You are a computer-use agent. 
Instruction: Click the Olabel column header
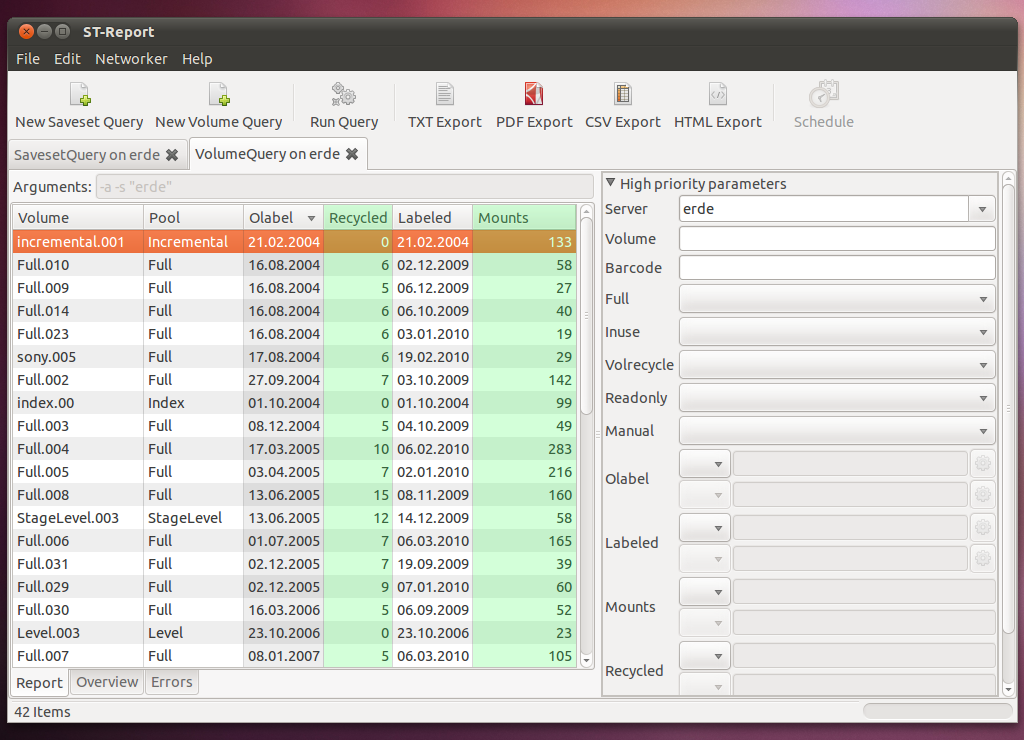coord(283,217)
